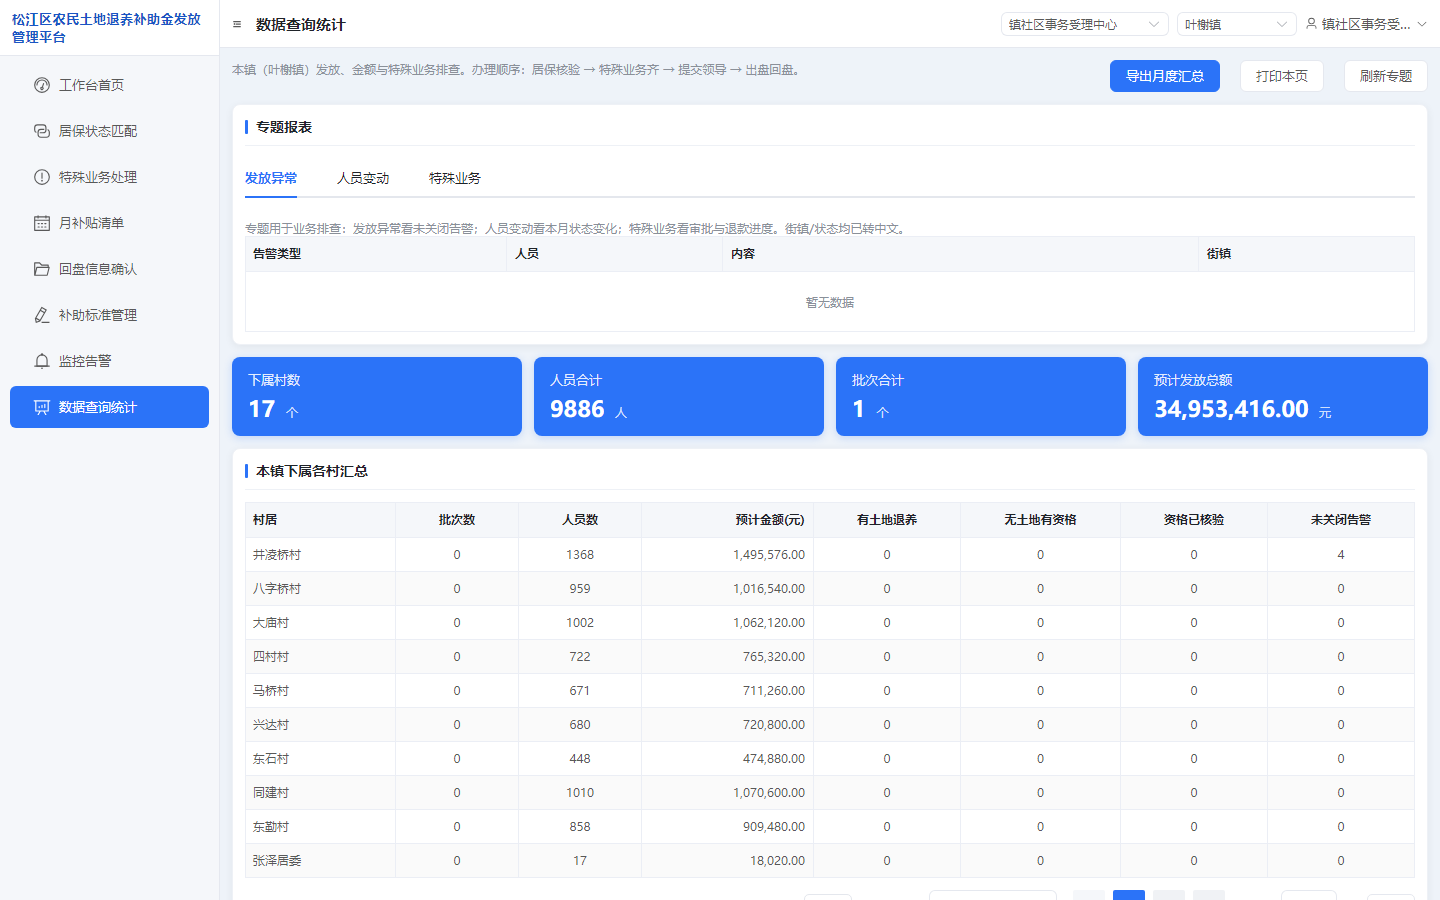Click the 回盘信息确认 folder icon

click(42, 269)
